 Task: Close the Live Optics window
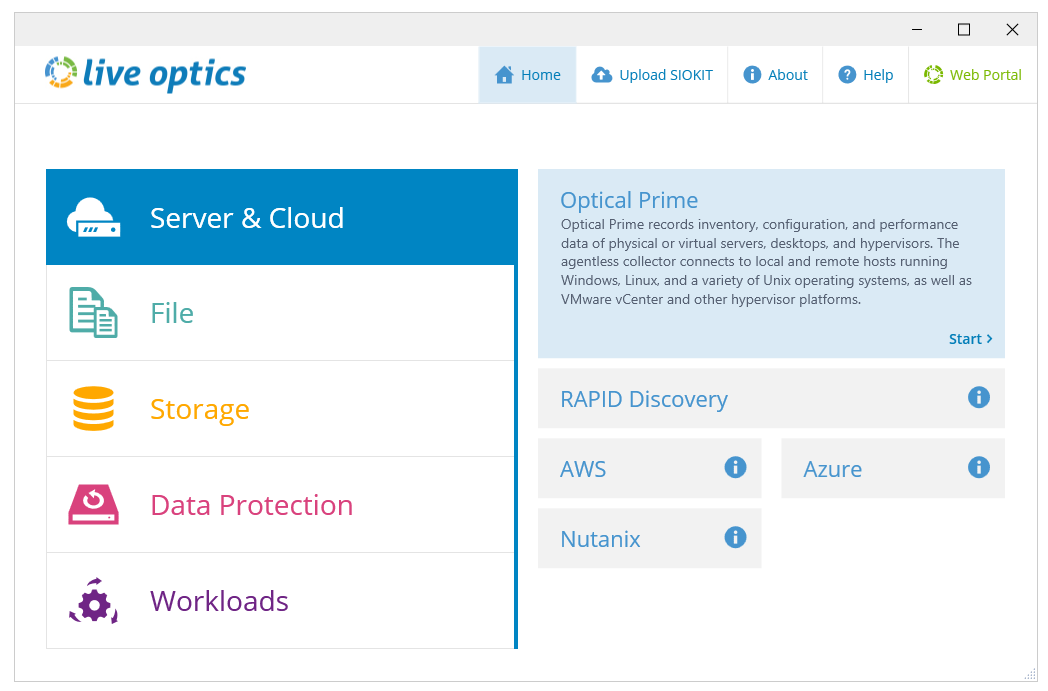[1012, 29]
